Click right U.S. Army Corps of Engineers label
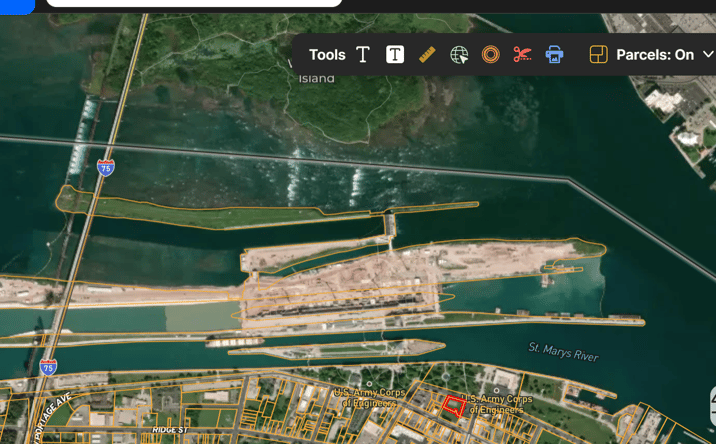716x444 pixels. (x=498, y=404)
